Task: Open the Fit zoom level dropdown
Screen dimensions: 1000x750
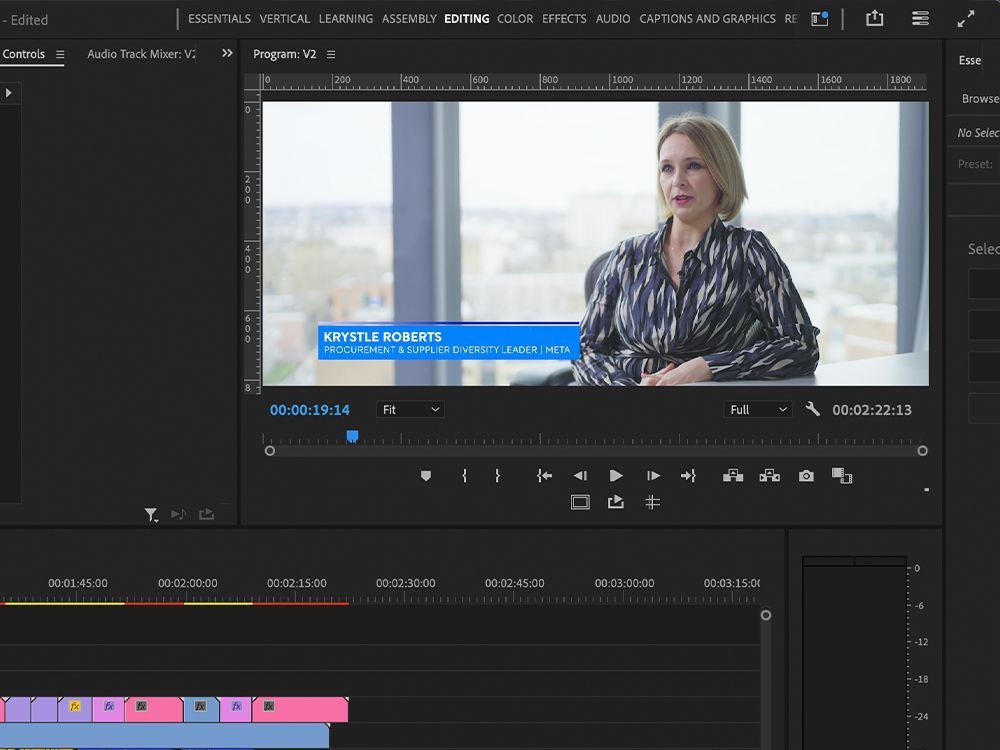Action: (410, 409)
